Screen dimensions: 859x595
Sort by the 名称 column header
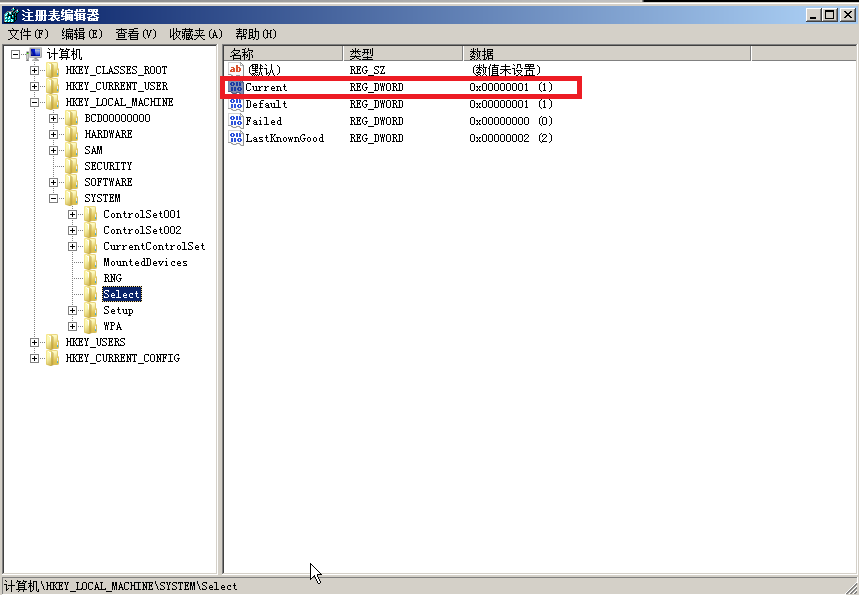283,53
